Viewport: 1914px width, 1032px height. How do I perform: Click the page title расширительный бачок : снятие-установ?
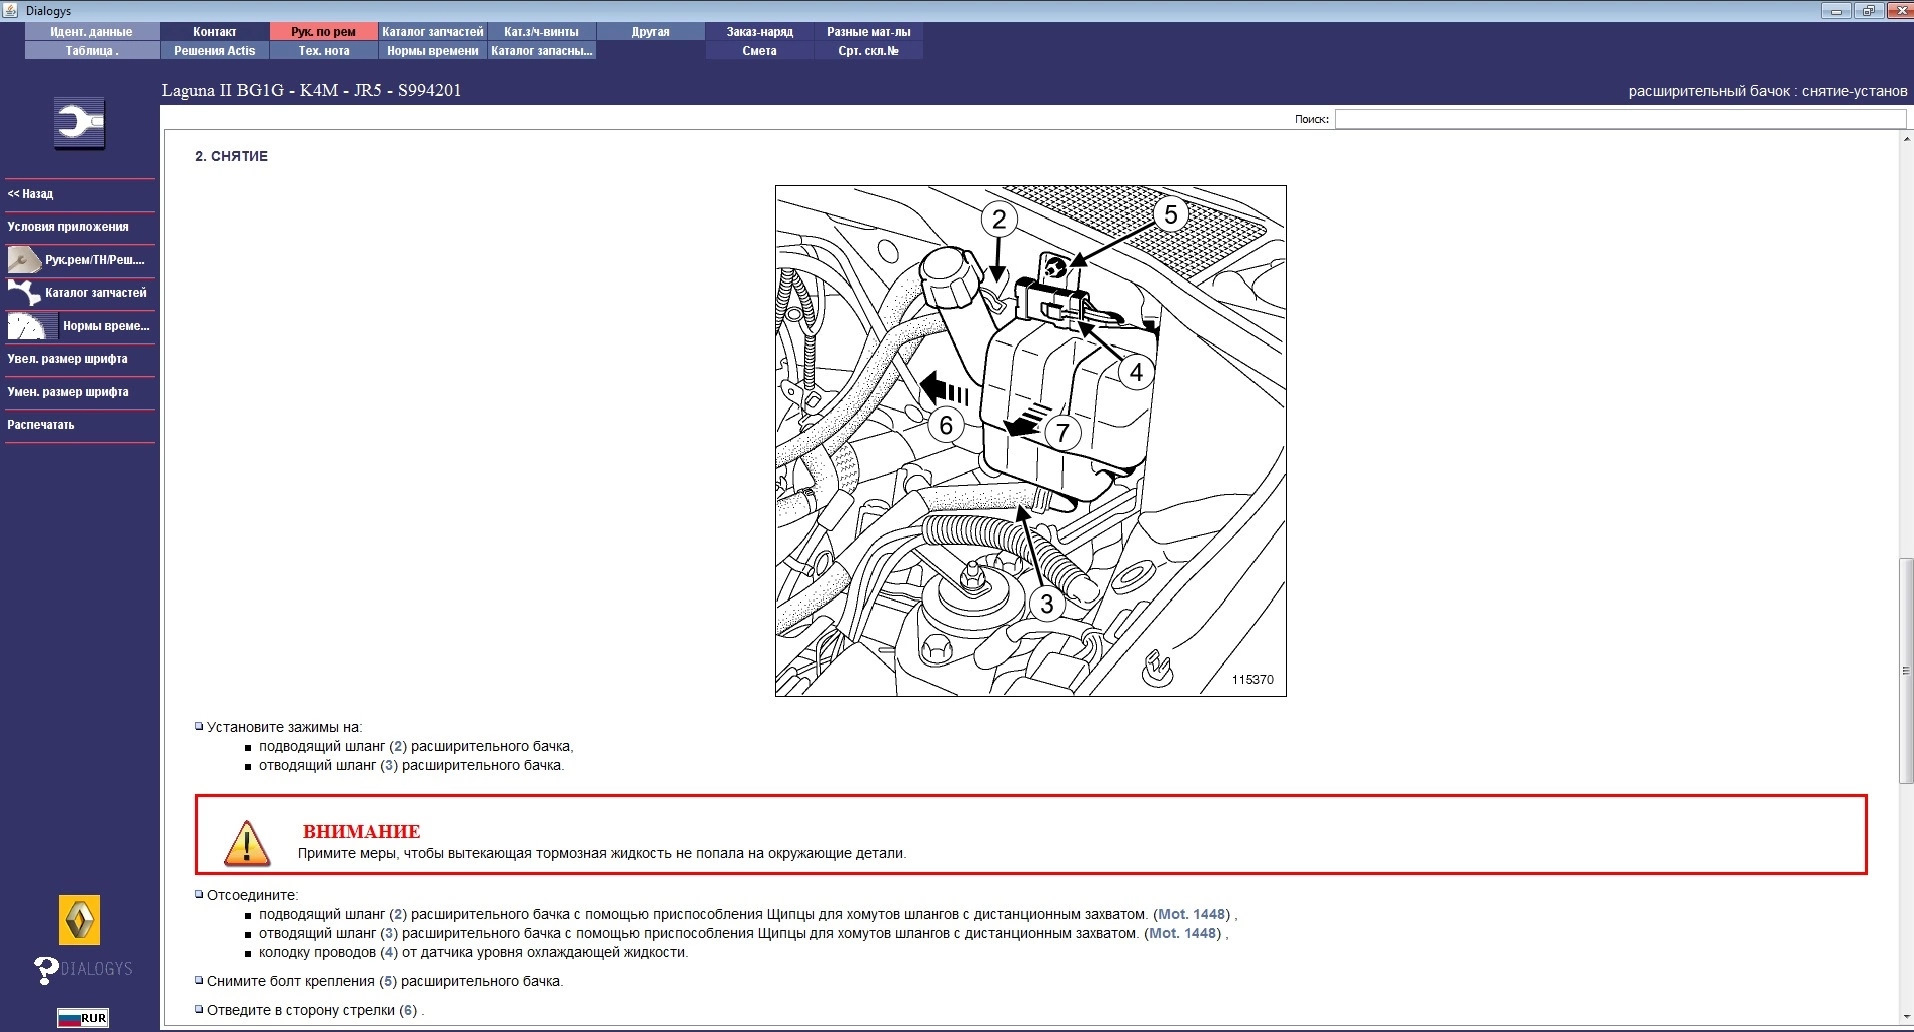(1768, 91)
